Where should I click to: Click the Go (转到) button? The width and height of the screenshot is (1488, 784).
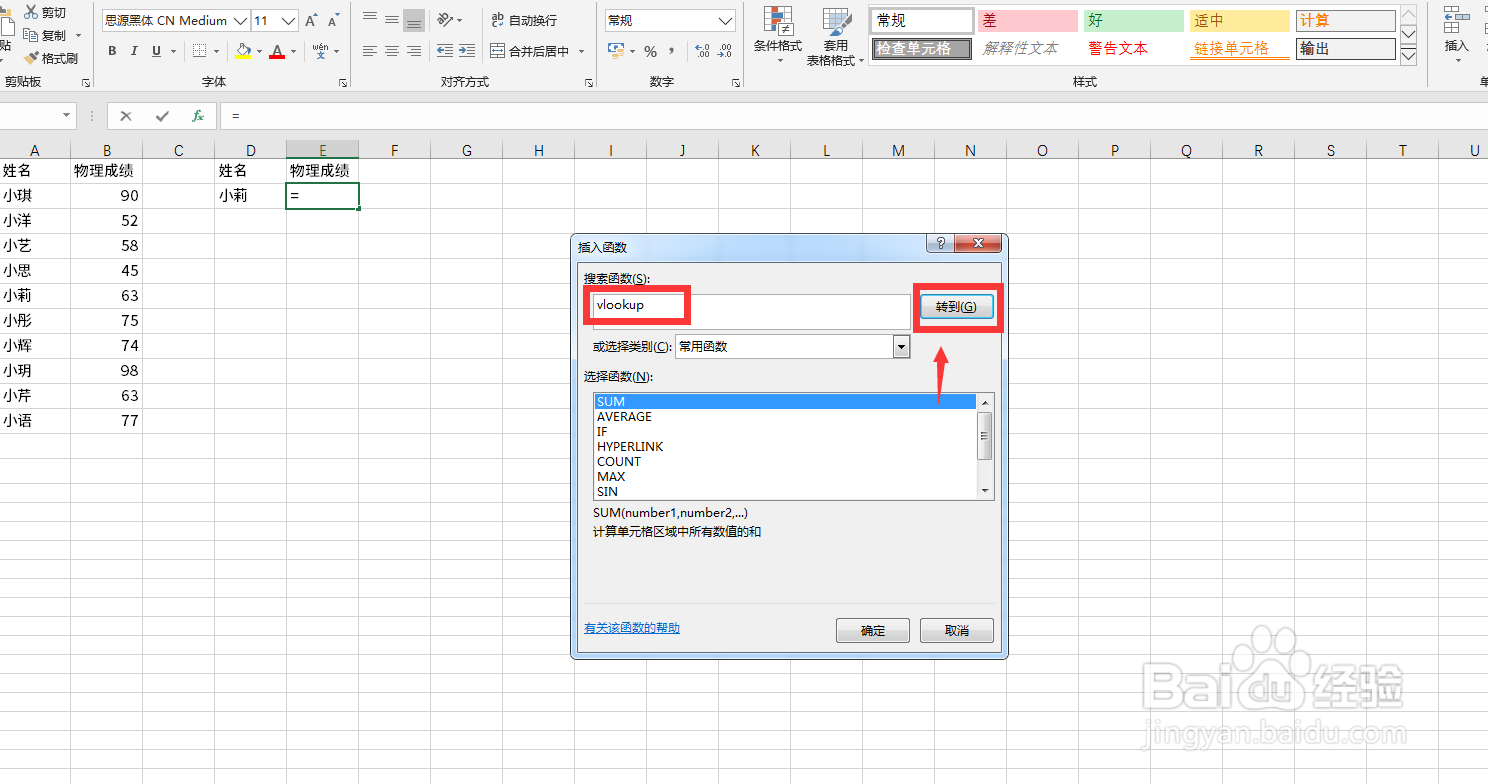956,307
